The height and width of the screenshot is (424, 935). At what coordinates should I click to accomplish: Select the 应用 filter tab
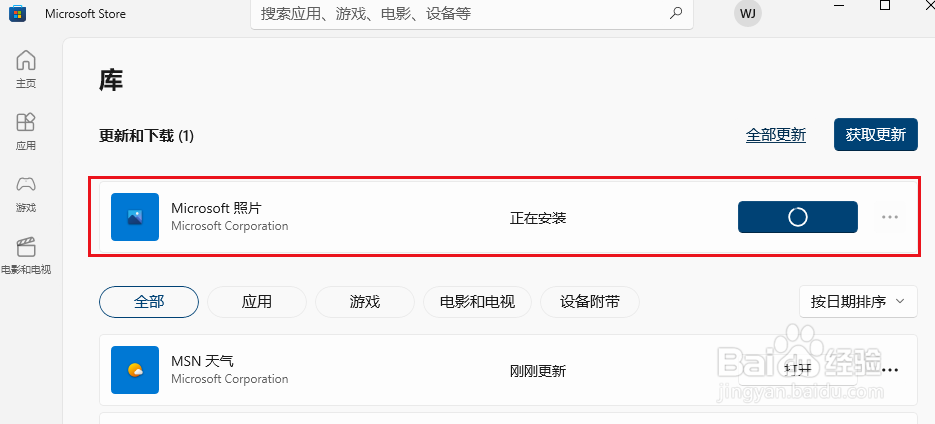(x=257, y=302)
